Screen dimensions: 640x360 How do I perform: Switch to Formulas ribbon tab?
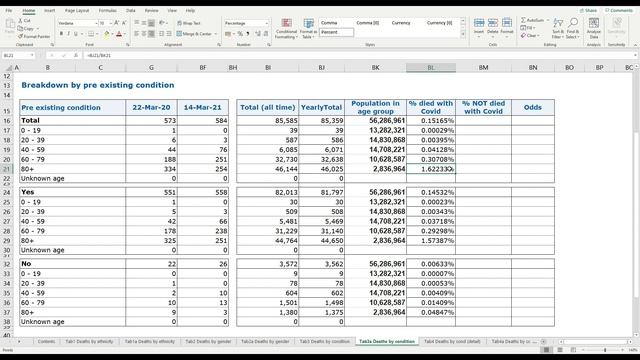pyautogui.click(x=107, y=10)
